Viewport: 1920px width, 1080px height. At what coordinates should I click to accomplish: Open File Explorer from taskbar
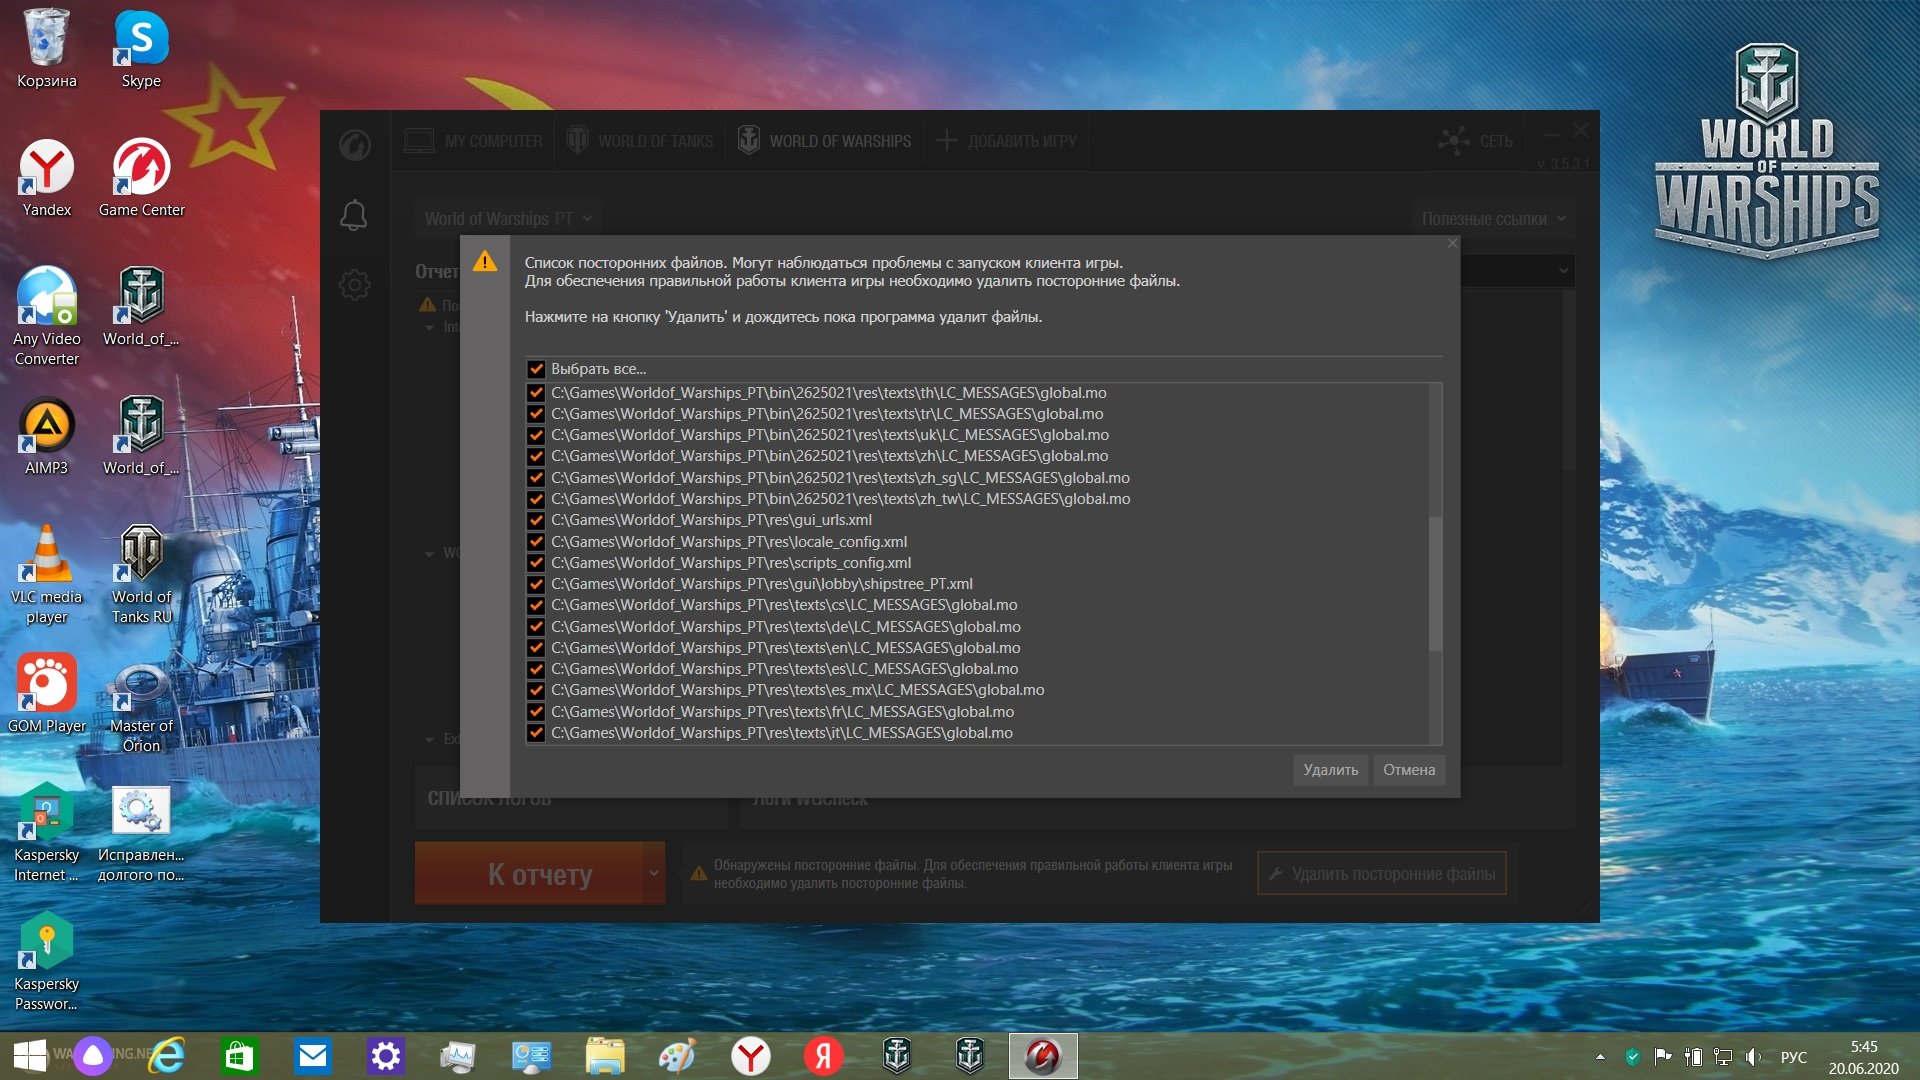coord(605,1056)
